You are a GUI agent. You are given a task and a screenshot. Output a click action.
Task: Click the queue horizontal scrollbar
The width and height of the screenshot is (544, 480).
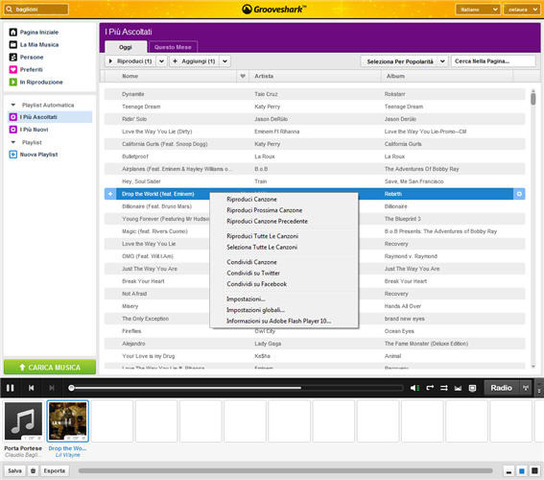pyautogui.click(x=285, y=471)
